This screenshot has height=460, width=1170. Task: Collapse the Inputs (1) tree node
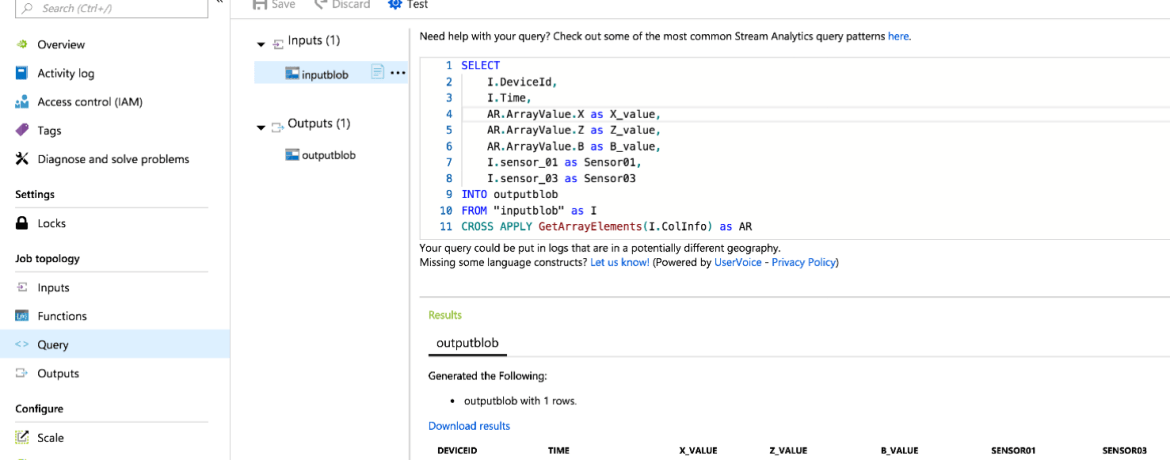coord(260,45)
